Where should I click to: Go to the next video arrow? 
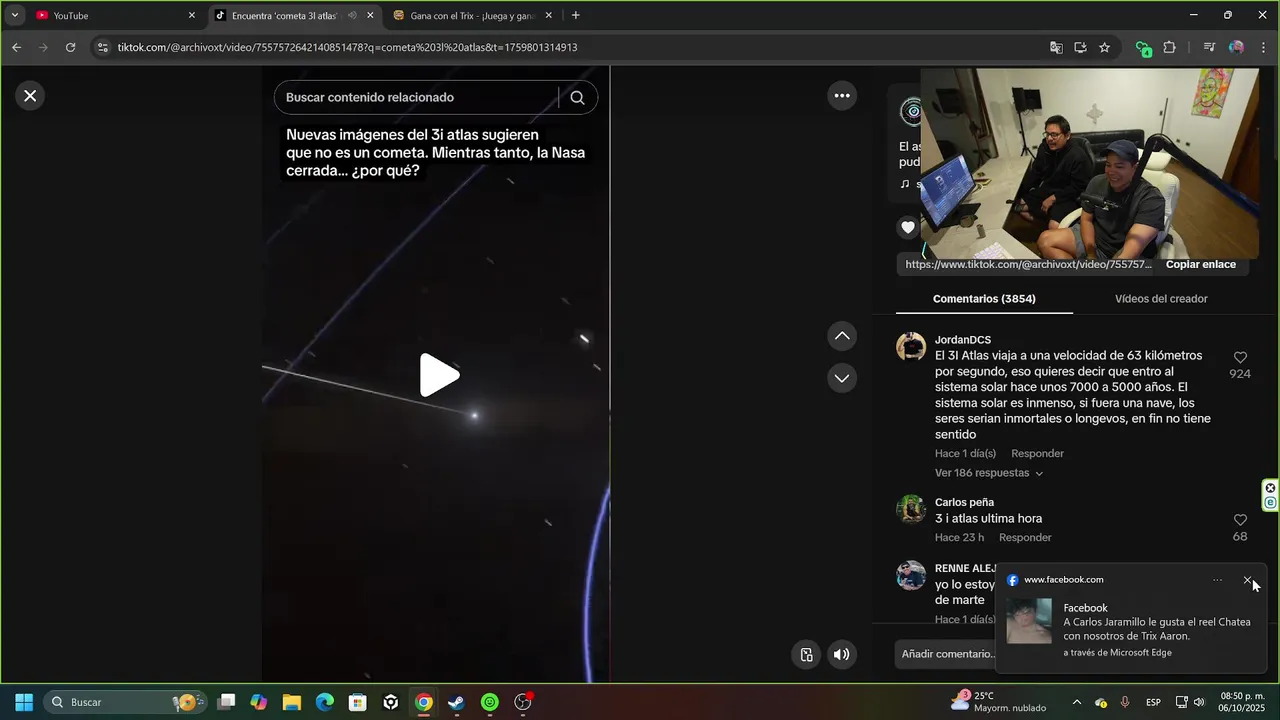[842, 378]
